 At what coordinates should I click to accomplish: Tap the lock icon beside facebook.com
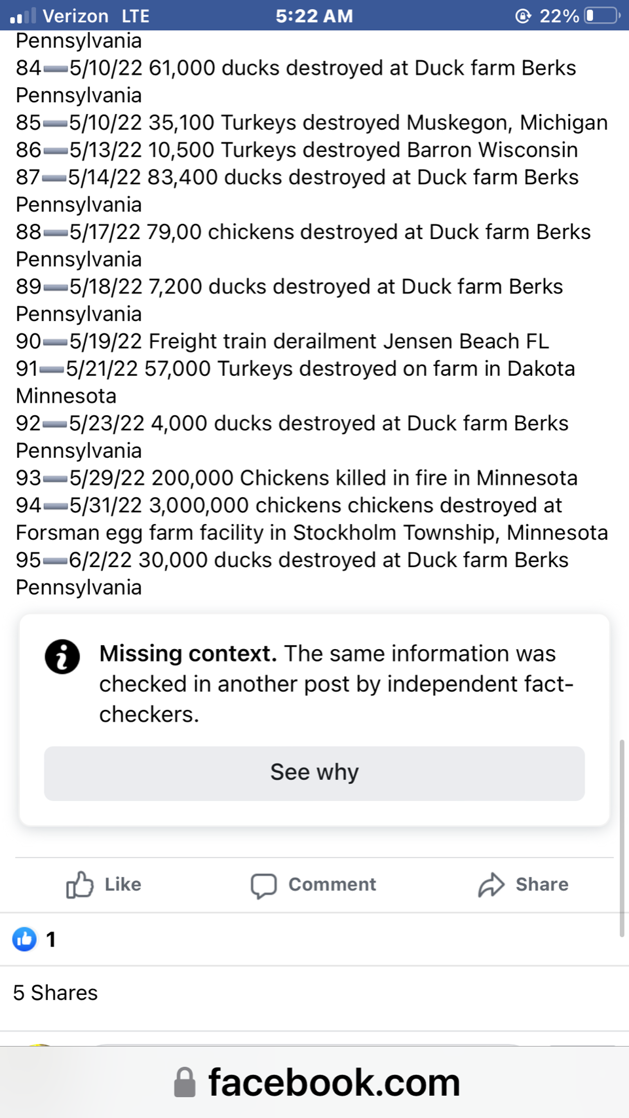[x=185, y=1082]
